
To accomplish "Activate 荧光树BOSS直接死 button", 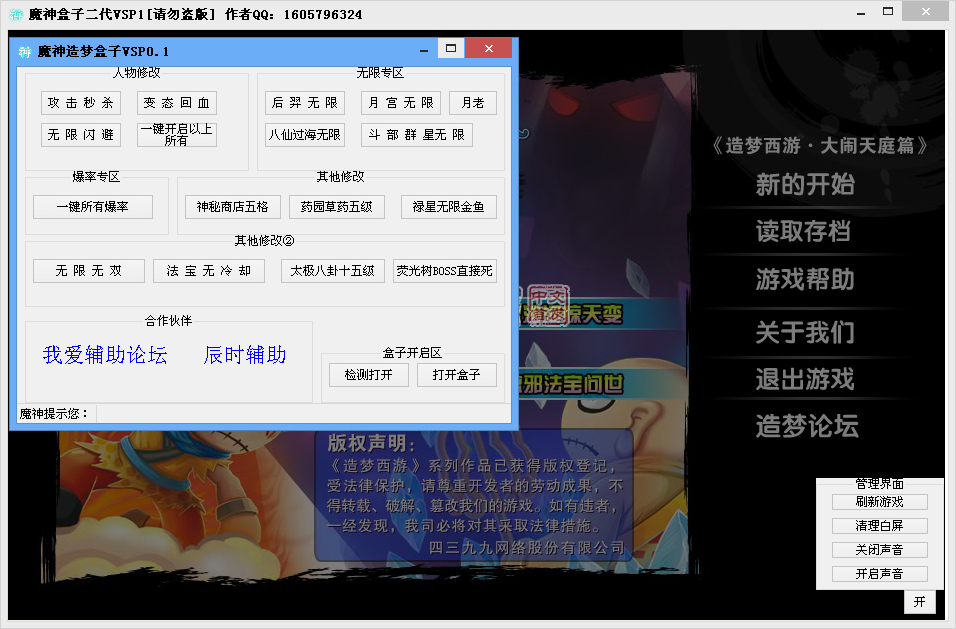I will [x=444, y=271].
